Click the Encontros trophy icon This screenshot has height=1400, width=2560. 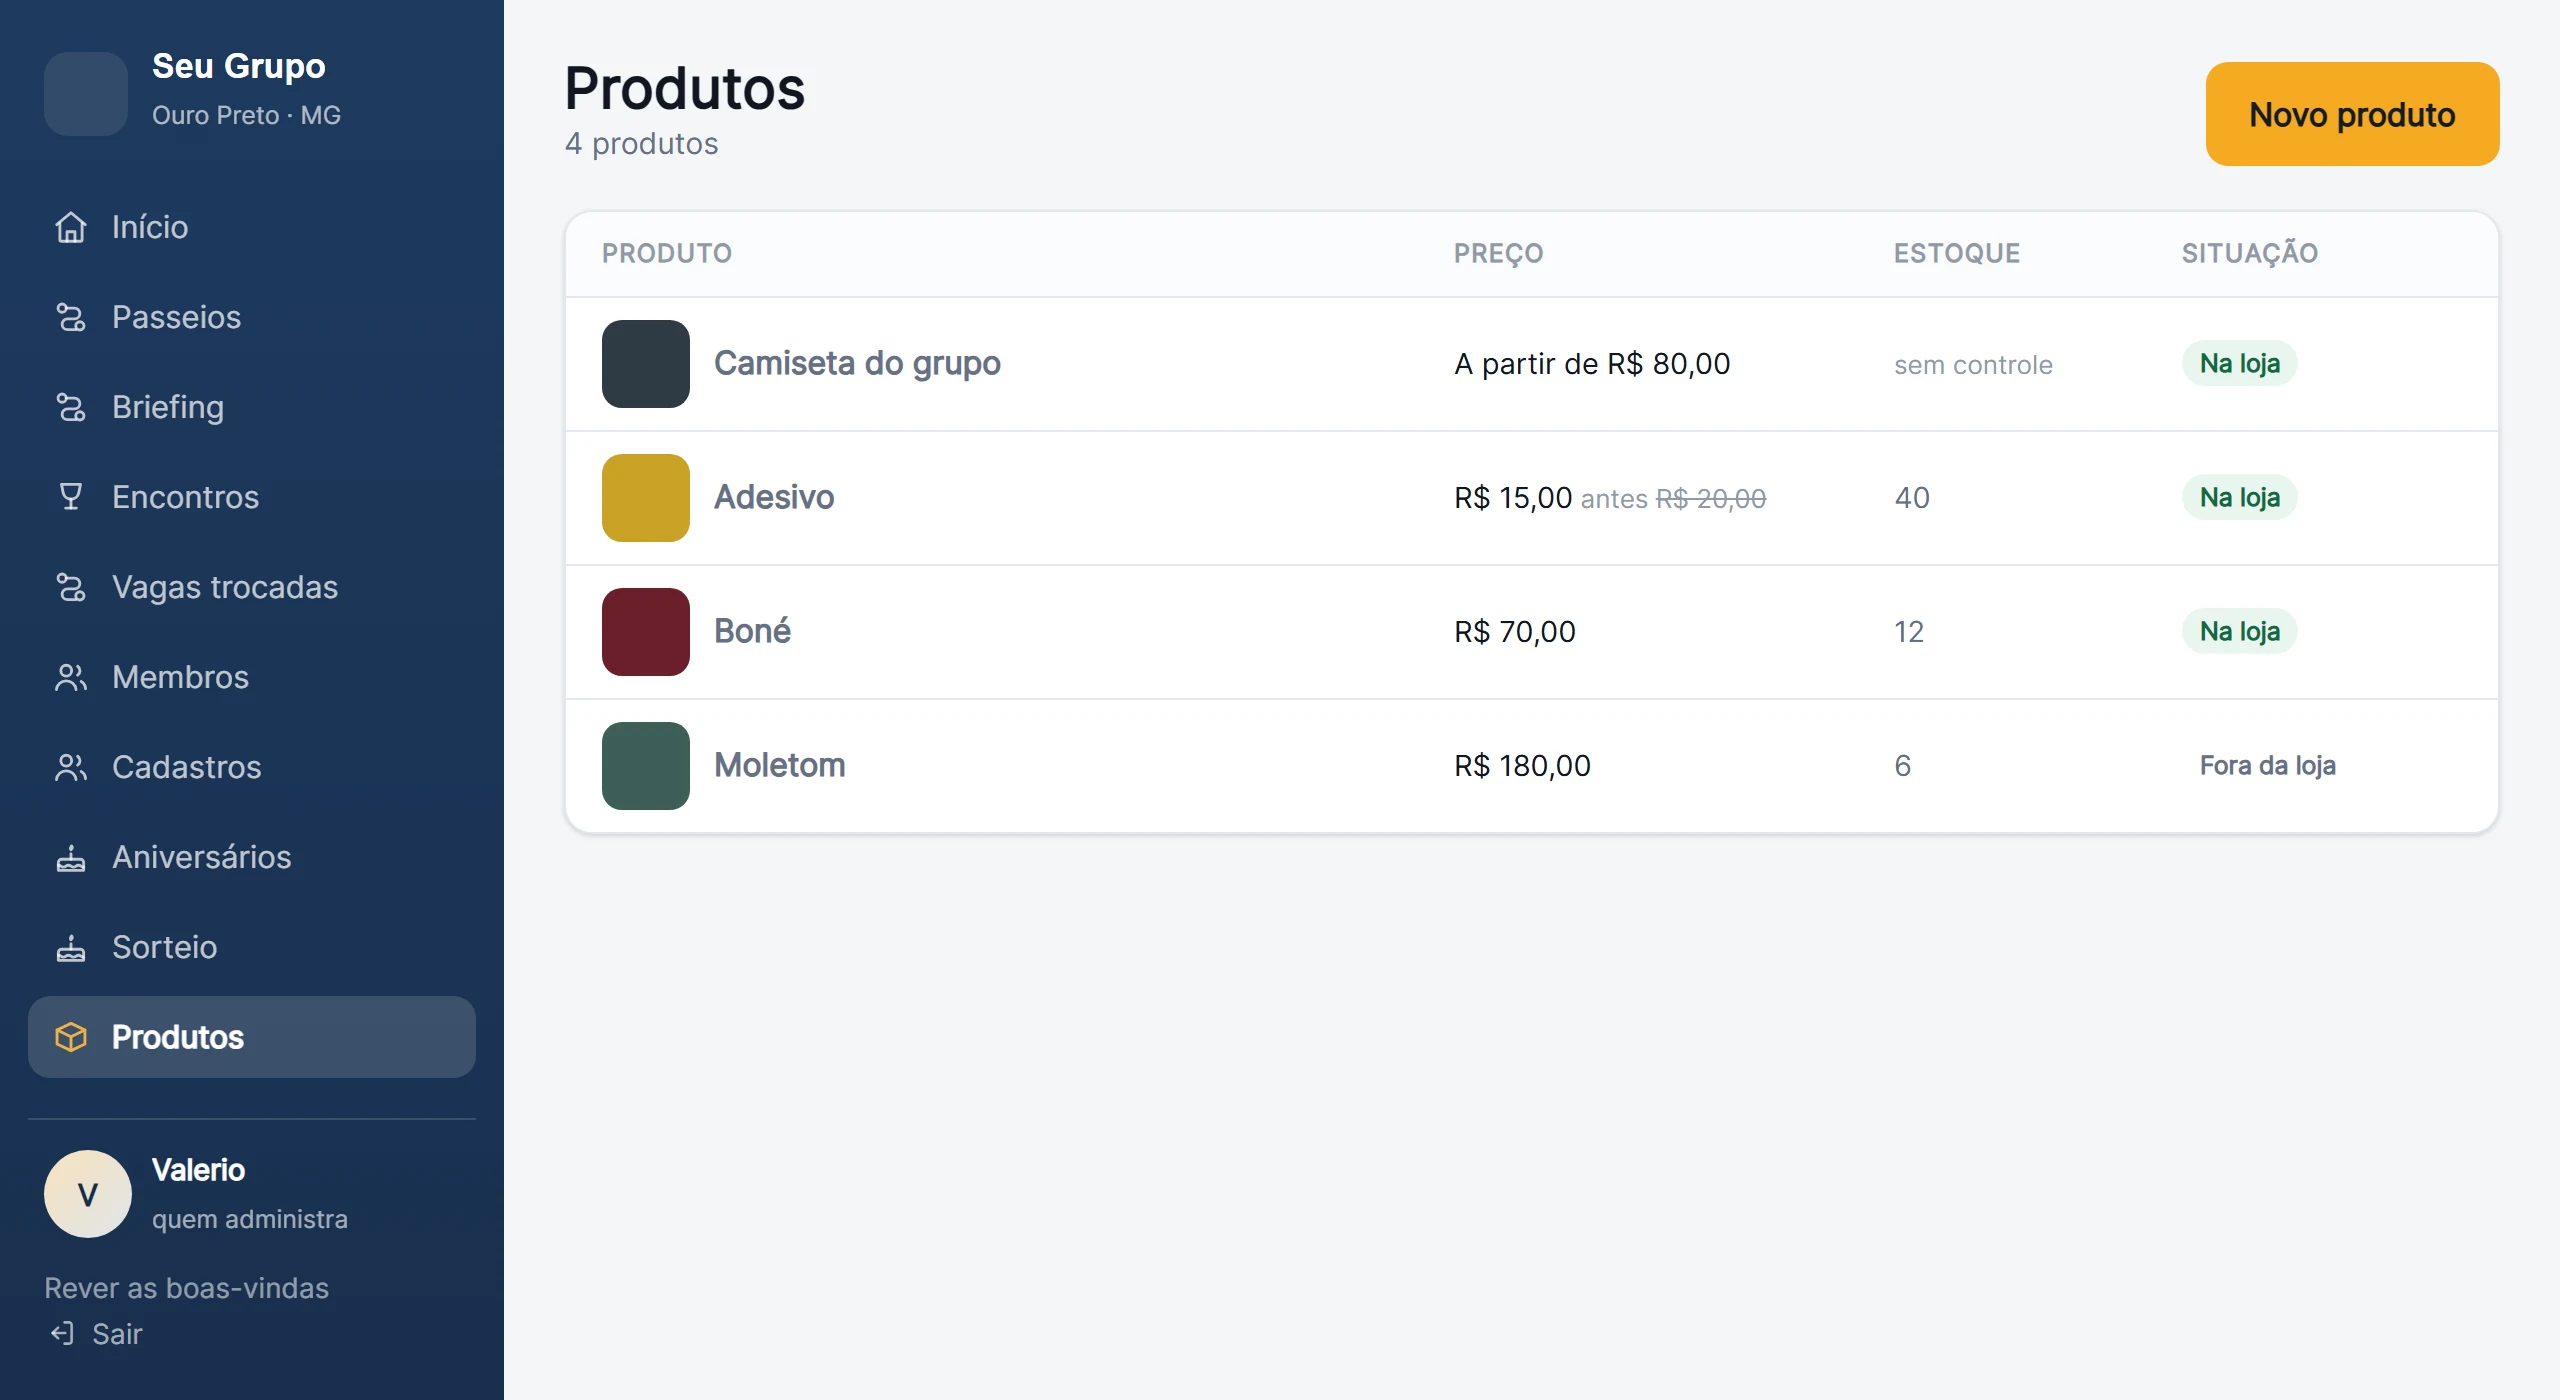71,497
